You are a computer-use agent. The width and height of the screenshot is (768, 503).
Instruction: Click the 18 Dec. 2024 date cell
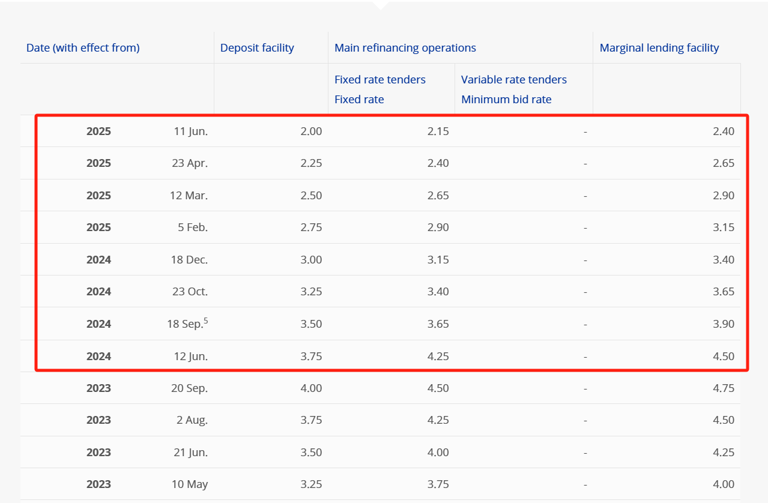(x=188, y=260)
